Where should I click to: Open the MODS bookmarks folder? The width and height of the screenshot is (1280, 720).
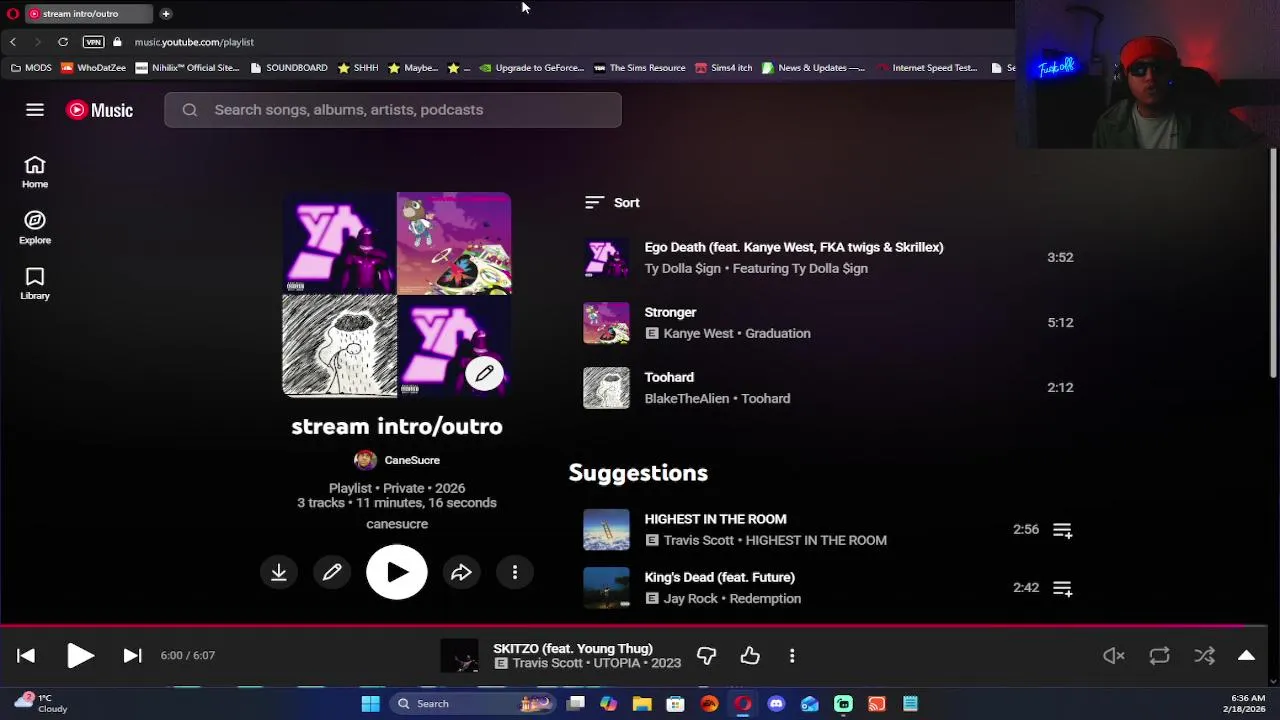(31, 68)
